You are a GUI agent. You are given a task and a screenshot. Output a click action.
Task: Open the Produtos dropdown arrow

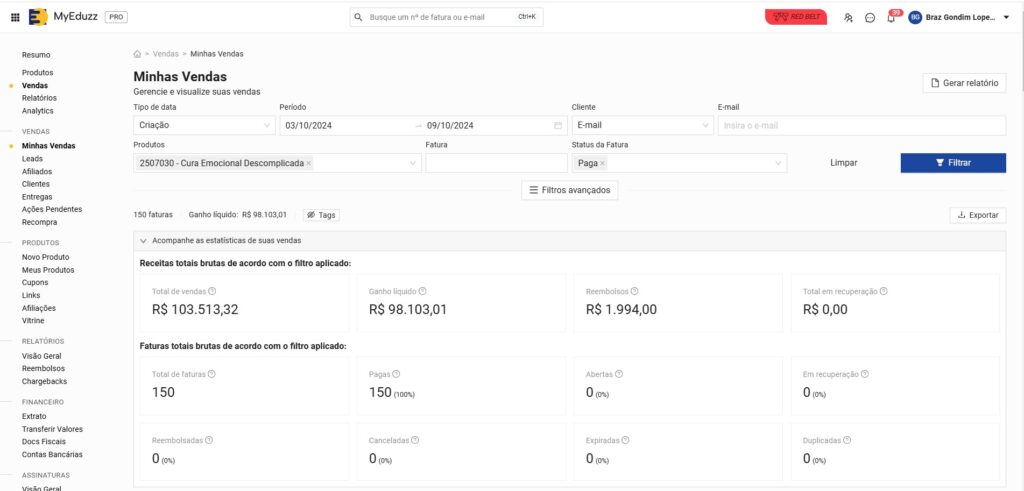pos(413,163)
